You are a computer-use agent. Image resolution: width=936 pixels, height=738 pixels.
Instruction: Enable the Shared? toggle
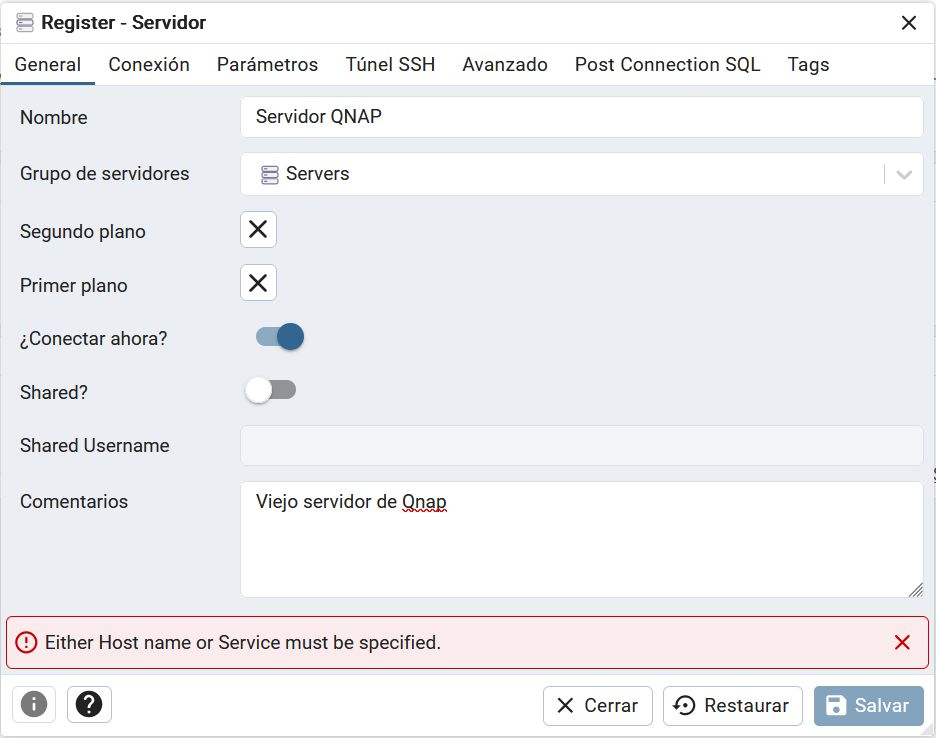point(271,390)
